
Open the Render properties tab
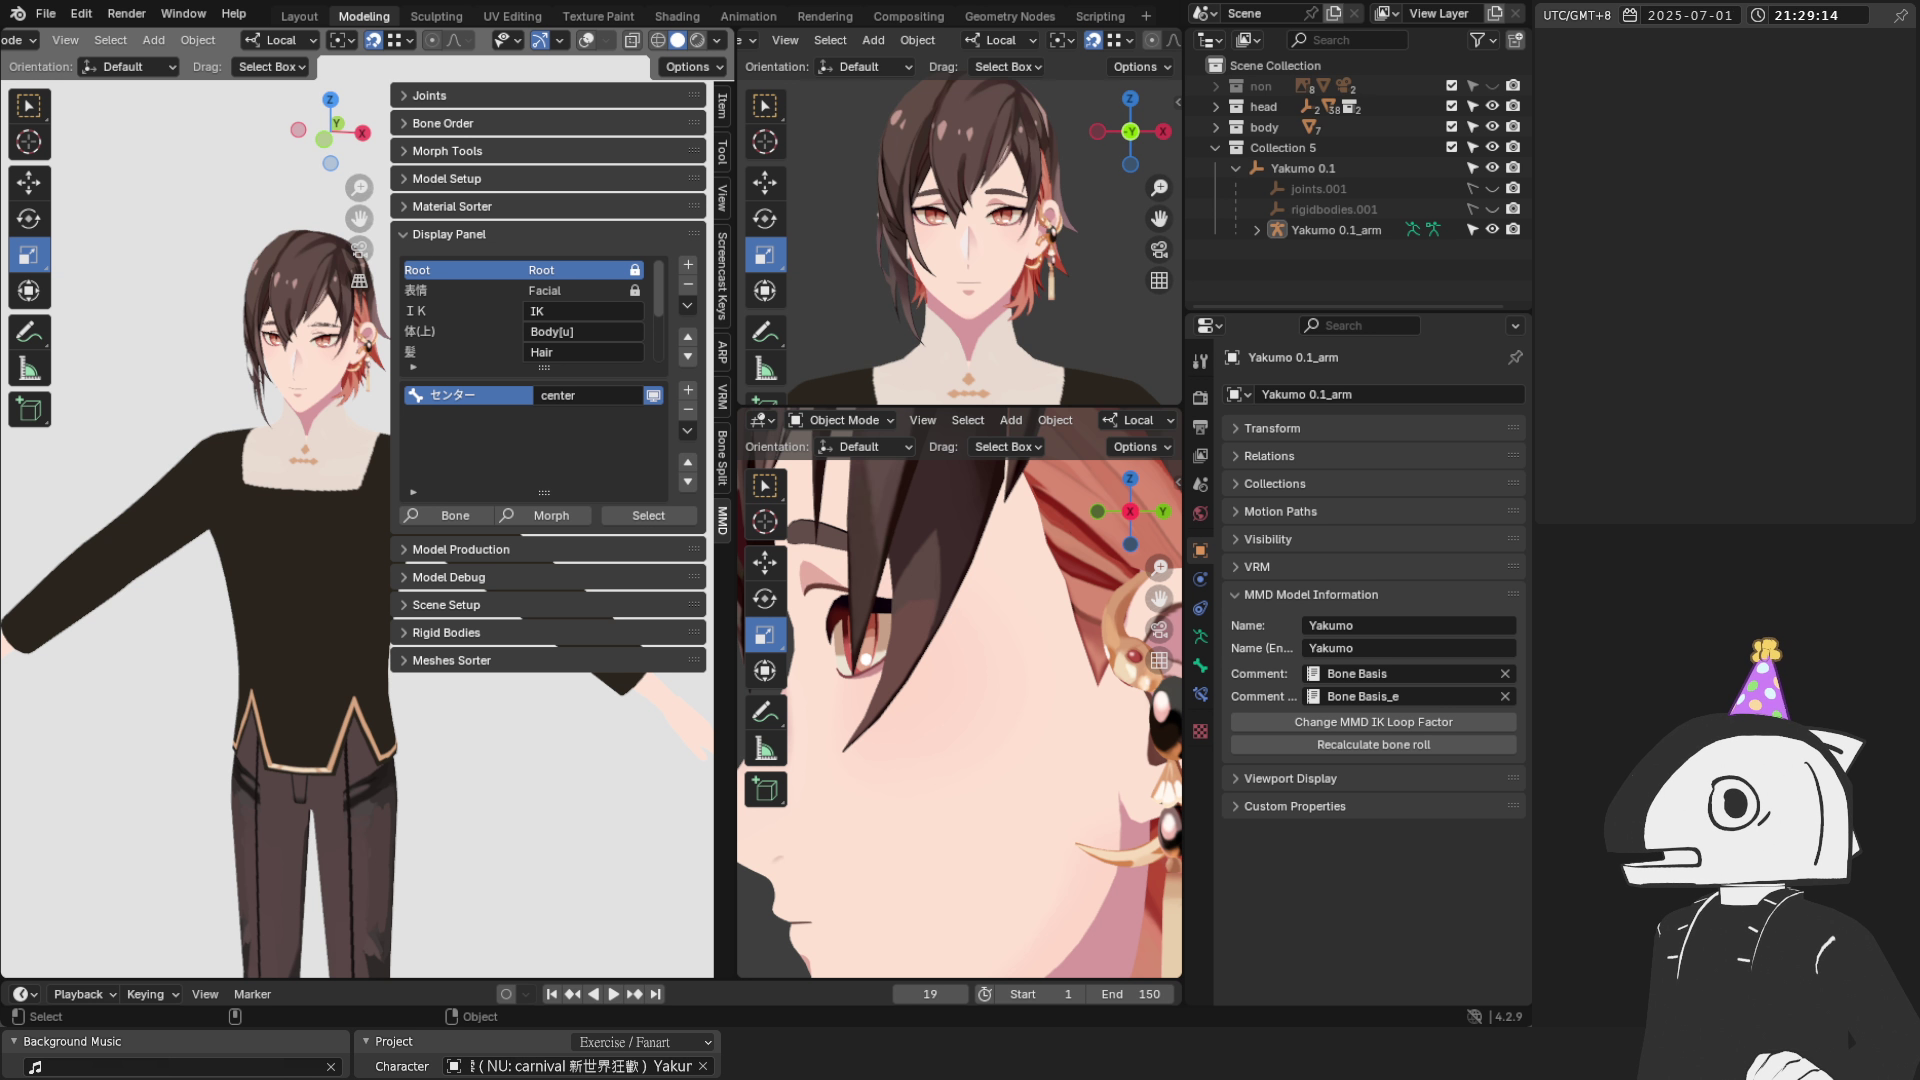(1200, 398)
